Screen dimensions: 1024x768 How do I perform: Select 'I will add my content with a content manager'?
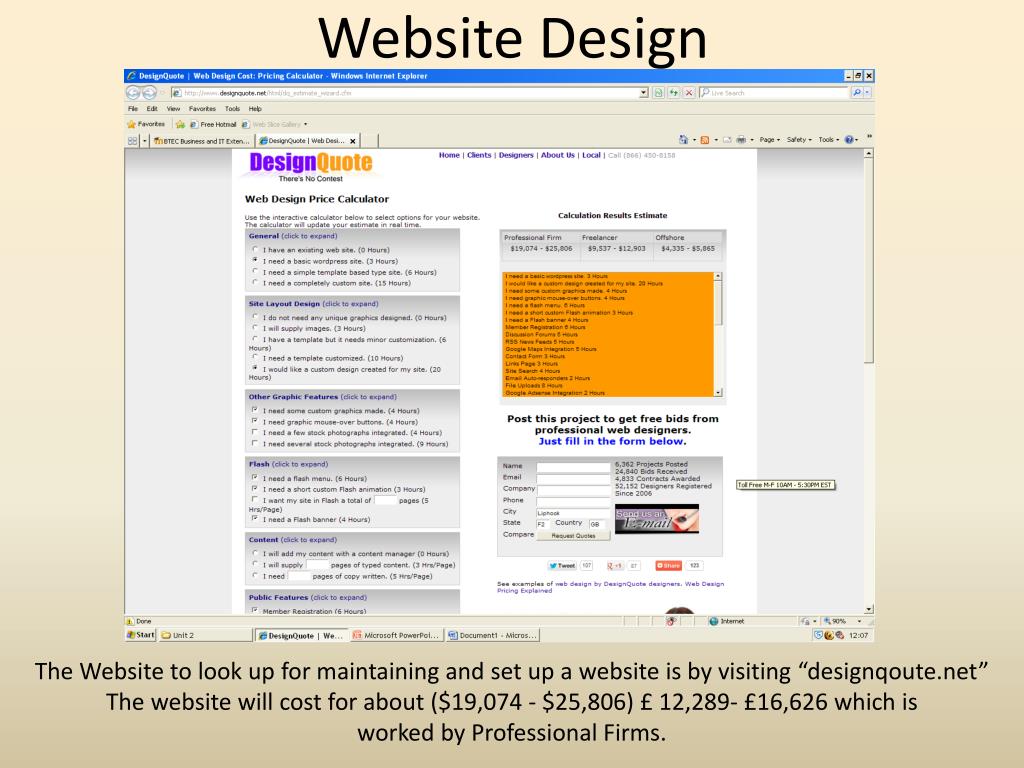pyautogui.click(x=255, y=553)
